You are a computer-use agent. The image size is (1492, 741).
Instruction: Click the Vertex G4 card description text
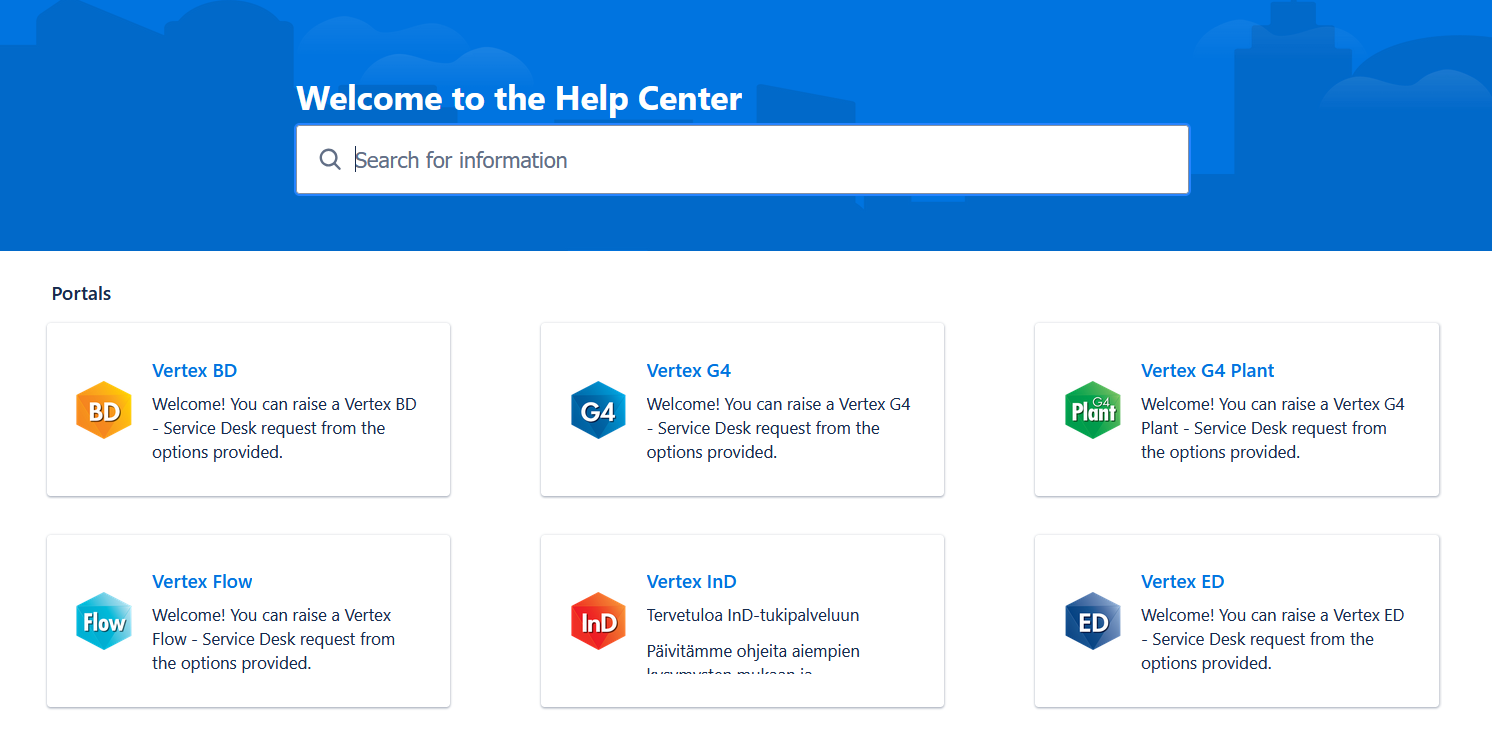coord(777,428)
